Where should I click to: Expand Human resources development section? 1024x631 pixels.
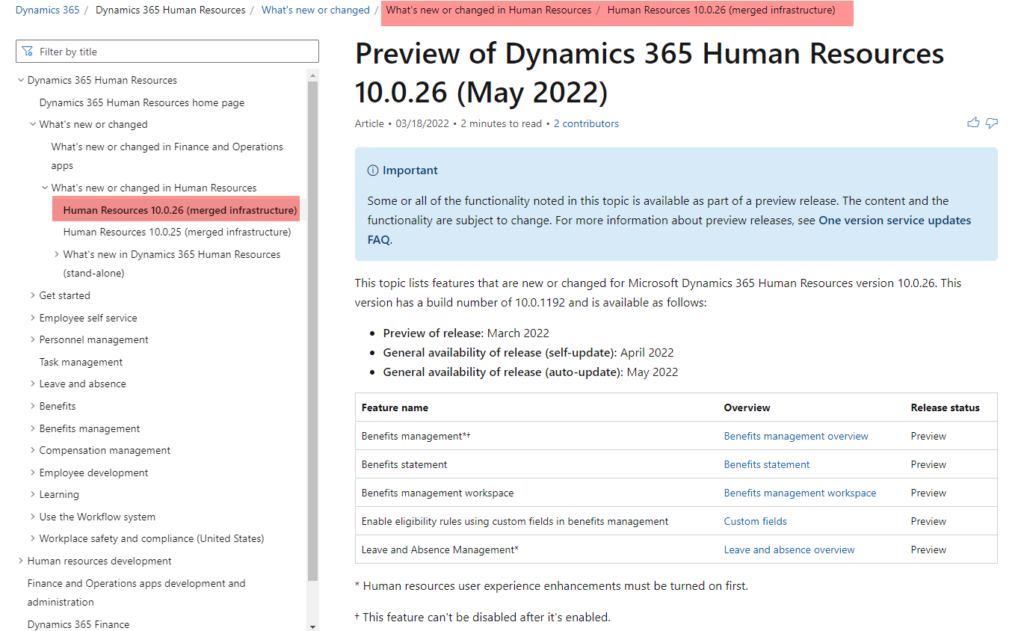(x=21, y=560)
